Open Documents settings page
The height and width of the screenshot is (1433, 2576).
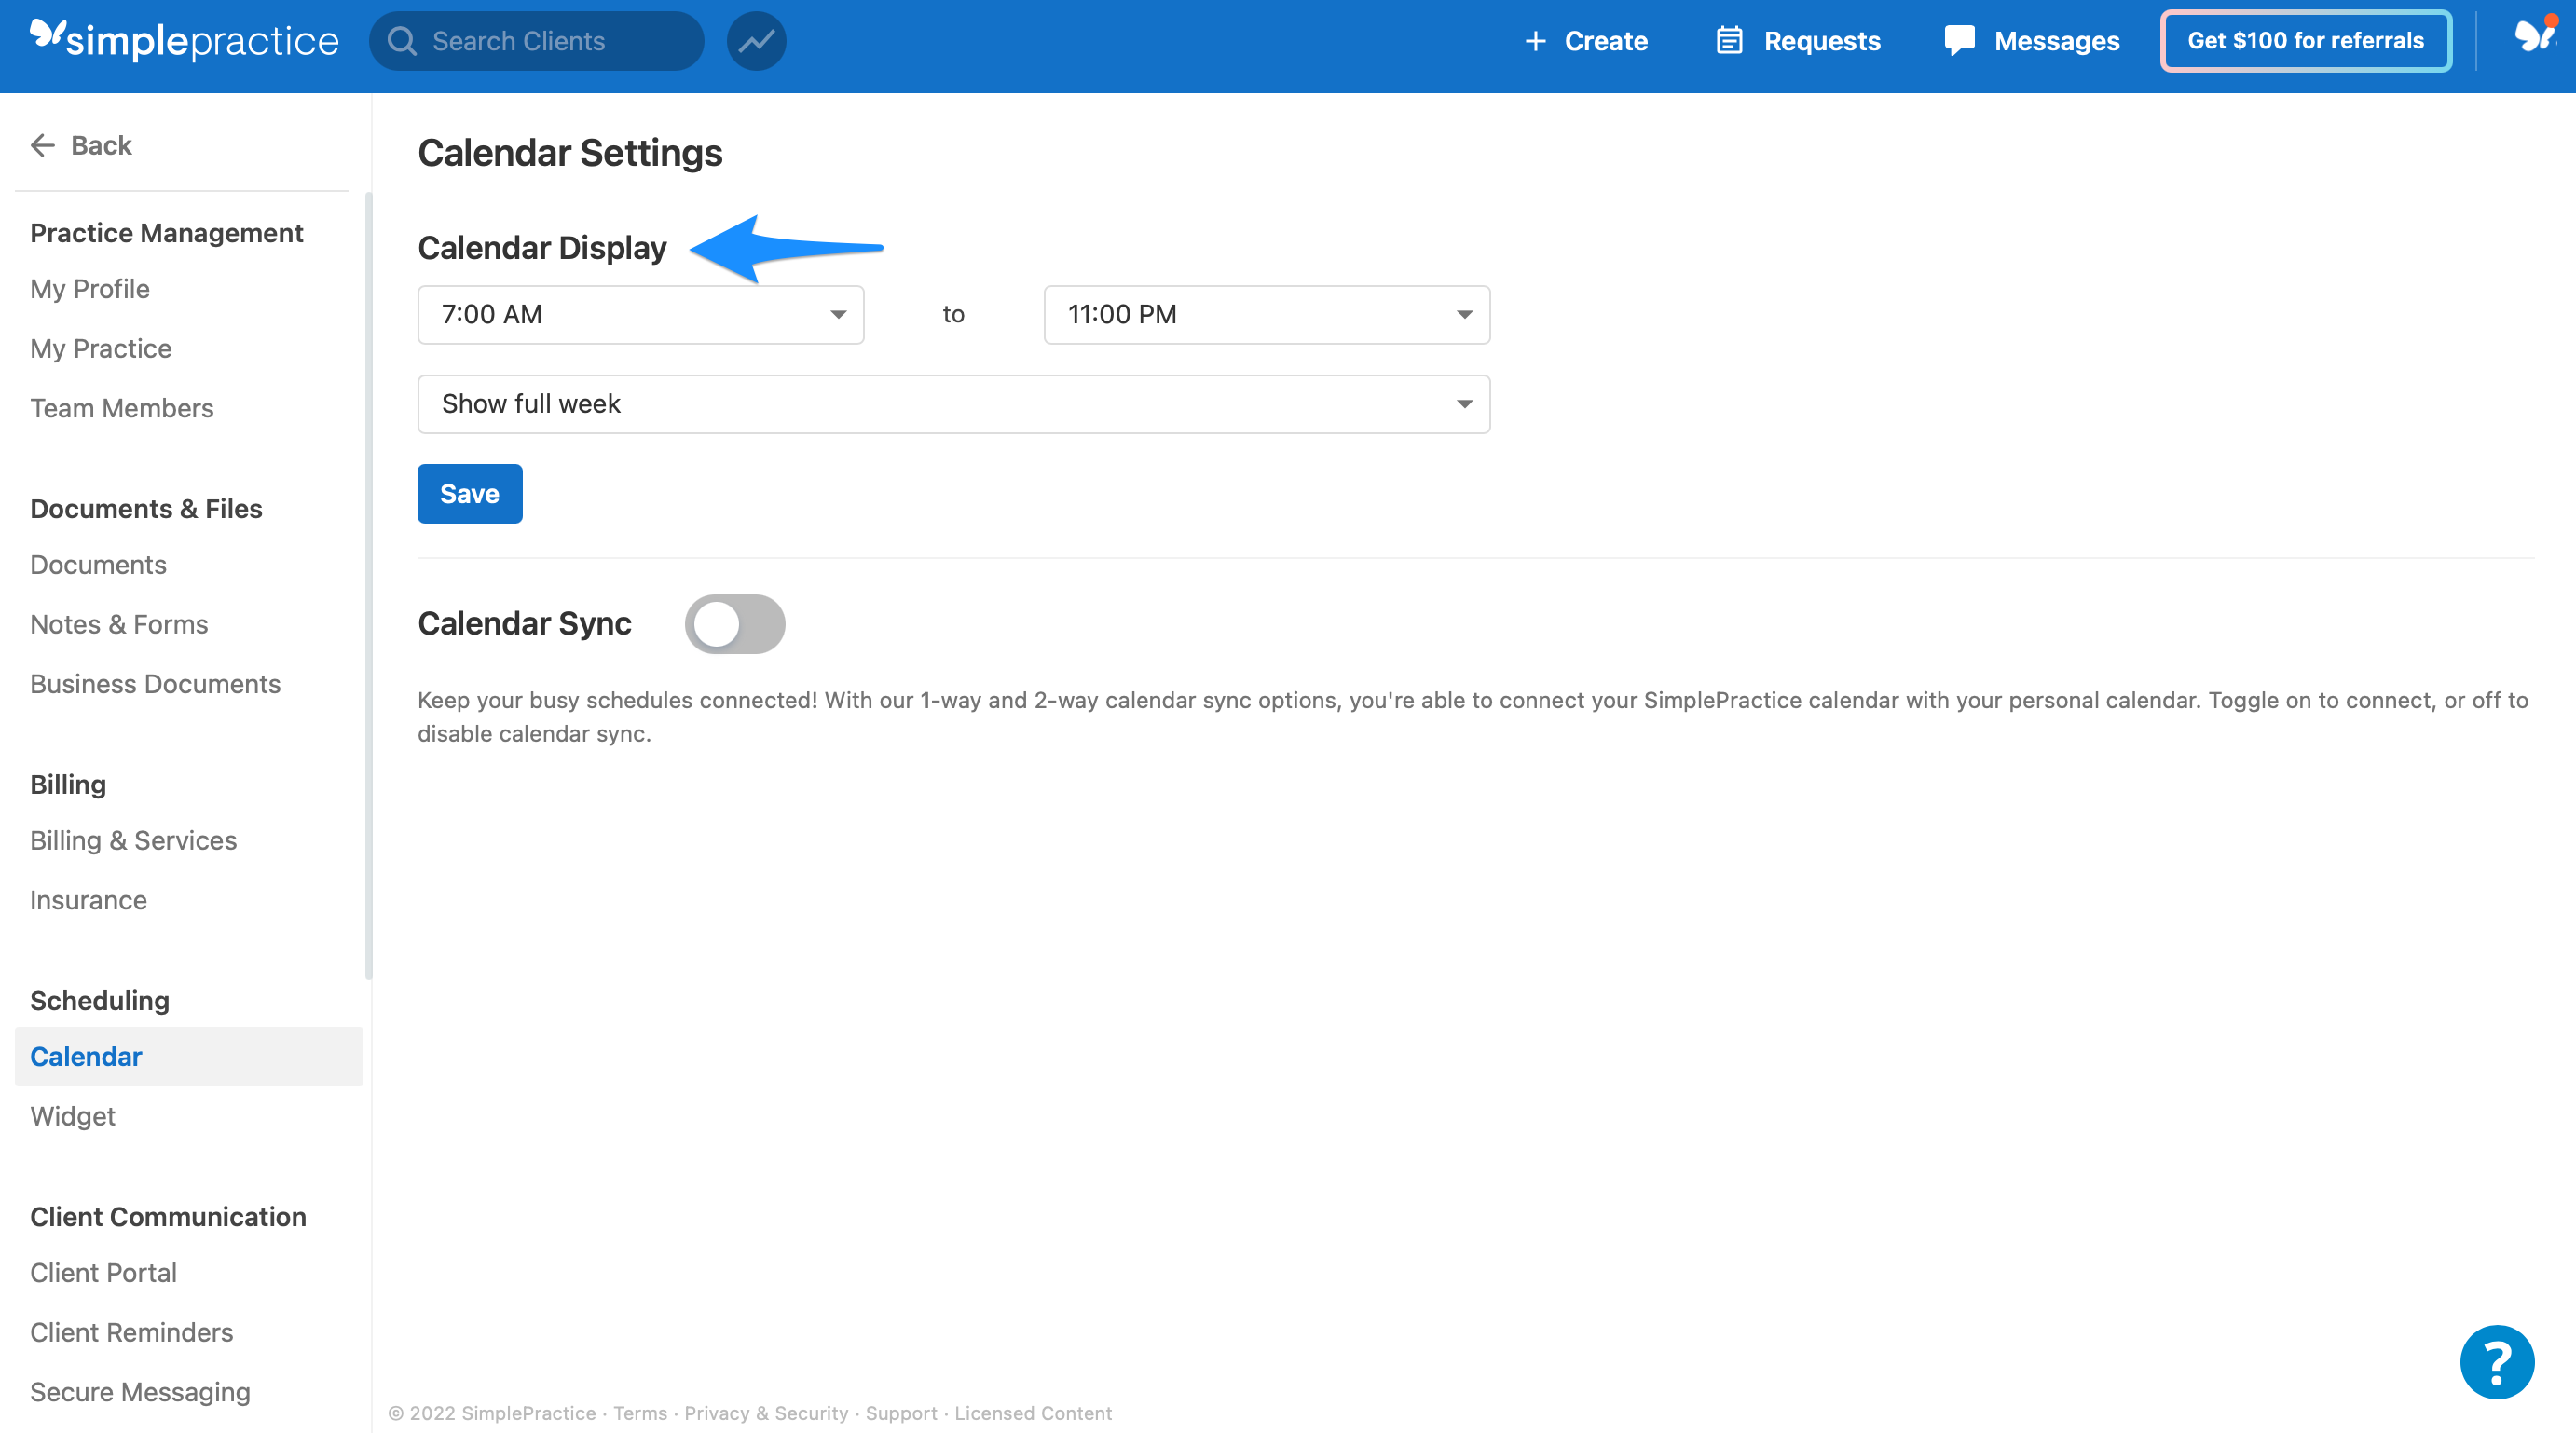pos(98,565)
